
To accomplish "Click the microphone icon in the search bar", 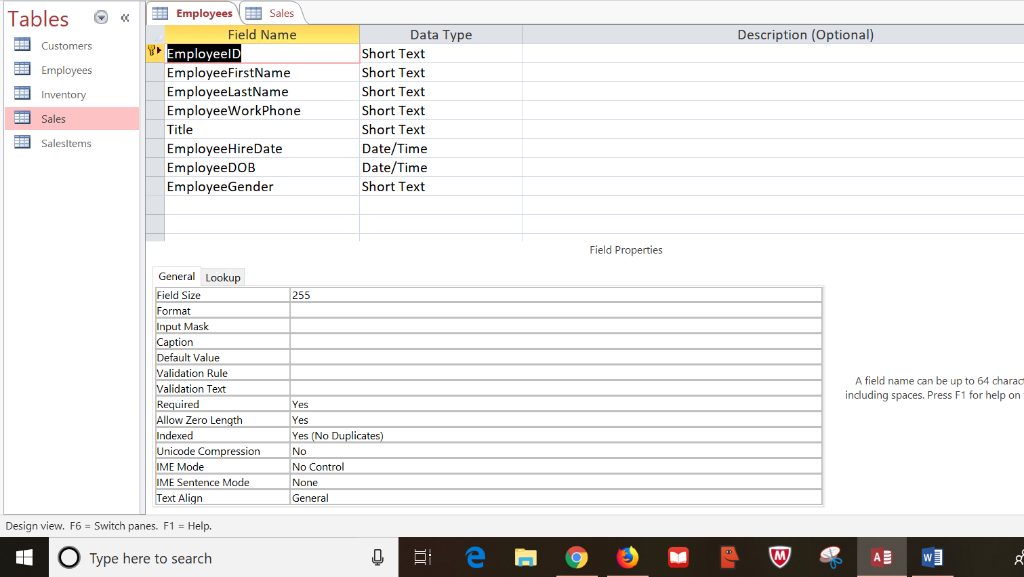I will pyautogui.click(x=377, y=558).
